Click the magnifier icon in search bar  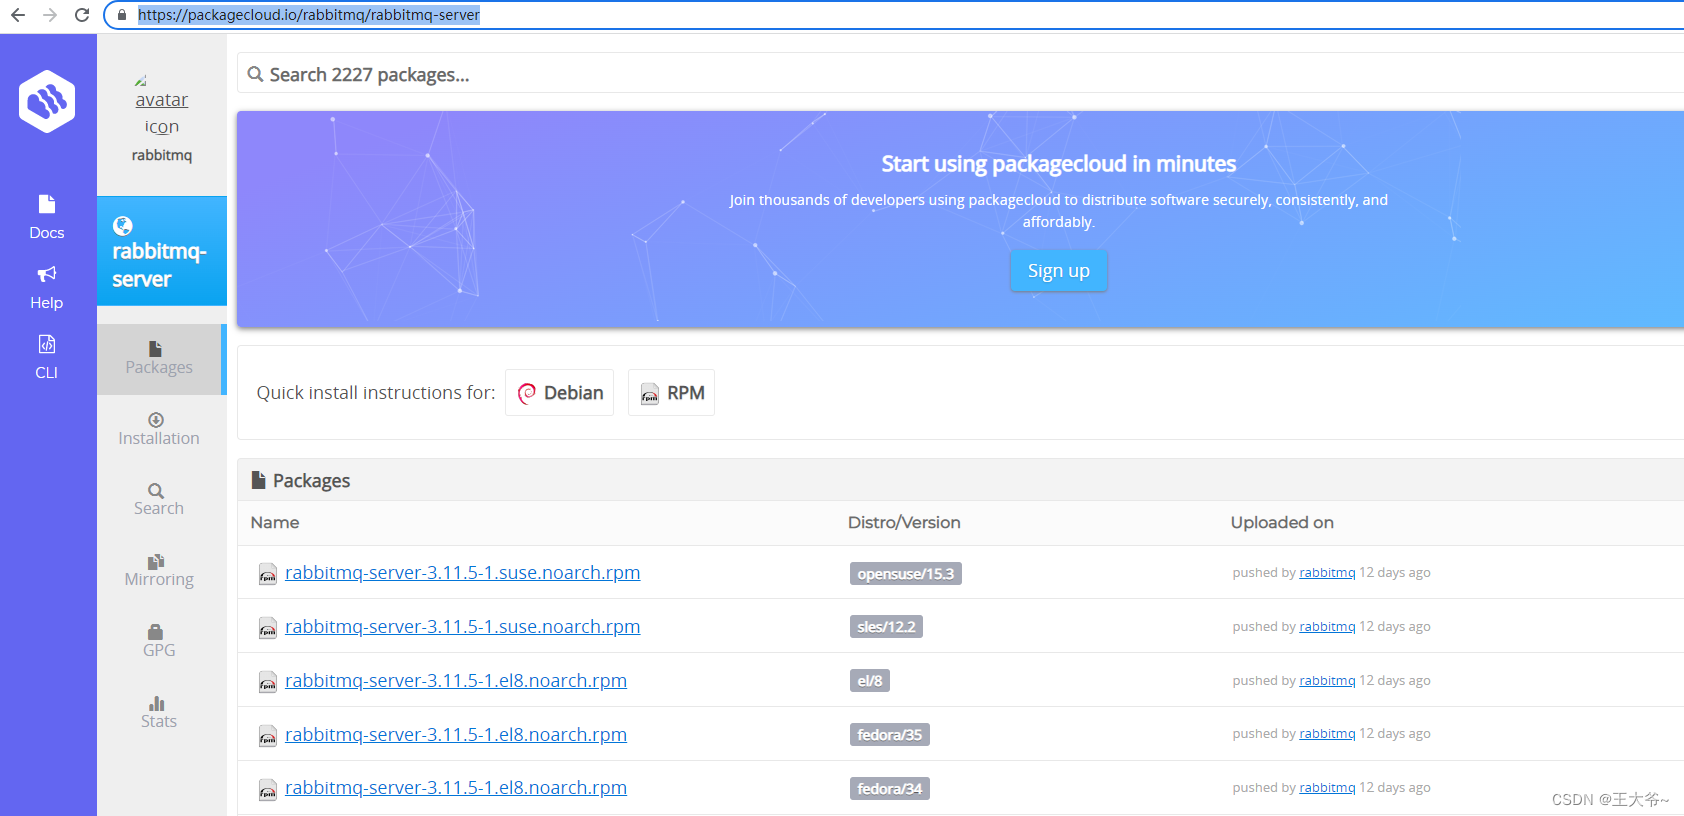point(256,74)
